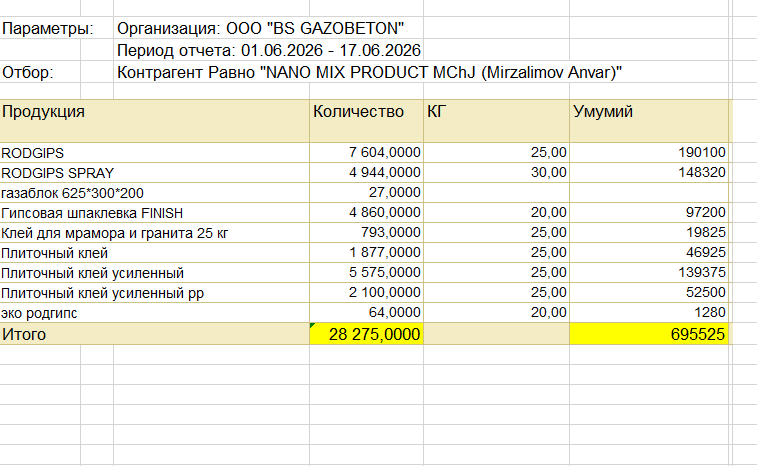Select the КГ value in the эко родгипс row
Image resolution: width=757 pixels, height=466 pixels.
coord(496,313)
